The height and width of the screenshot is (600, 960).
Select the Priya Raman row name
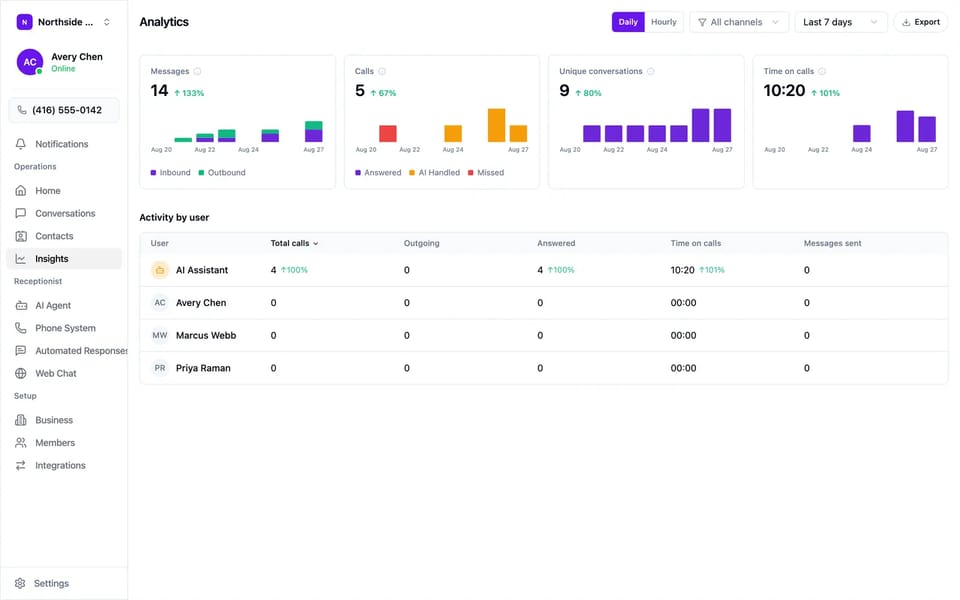[x=203, y=368]
